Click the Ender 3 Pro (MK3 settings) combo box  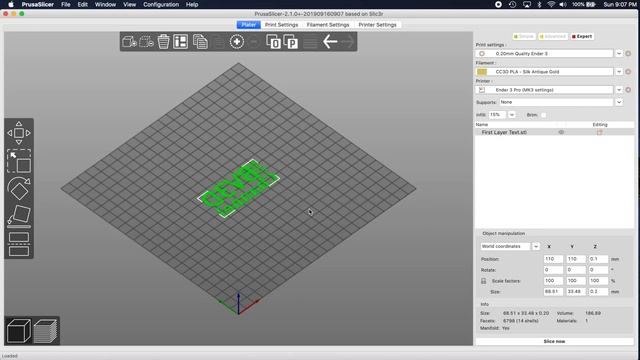click(544, 90)
